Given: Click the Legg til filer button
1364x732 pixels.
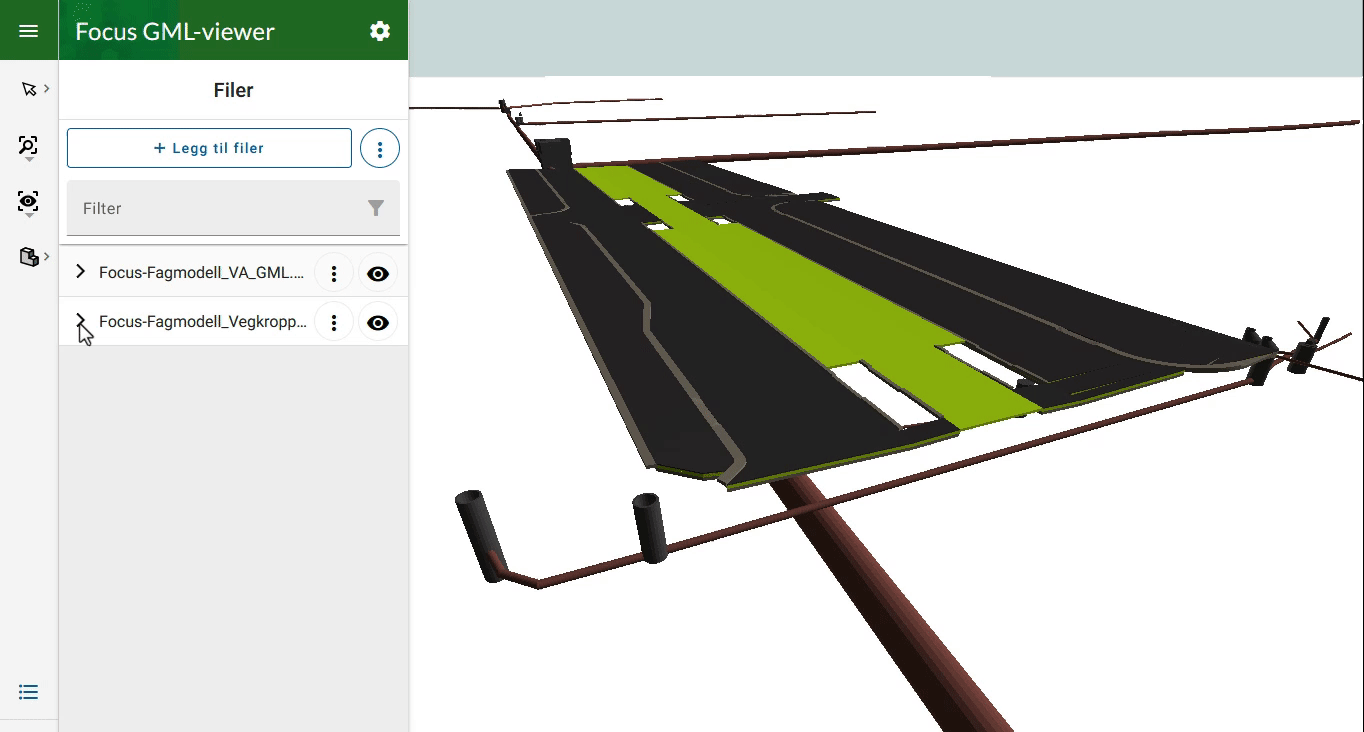Looking at the screenshot, I should (209, 148).
